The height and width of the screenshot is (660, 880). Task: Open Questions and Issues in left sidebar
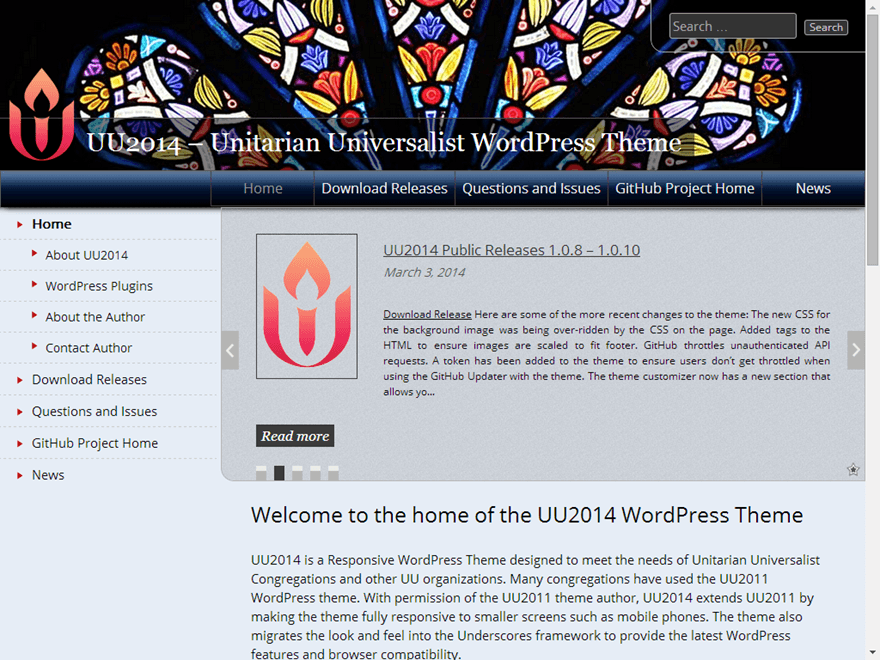[x=94, y=412]
